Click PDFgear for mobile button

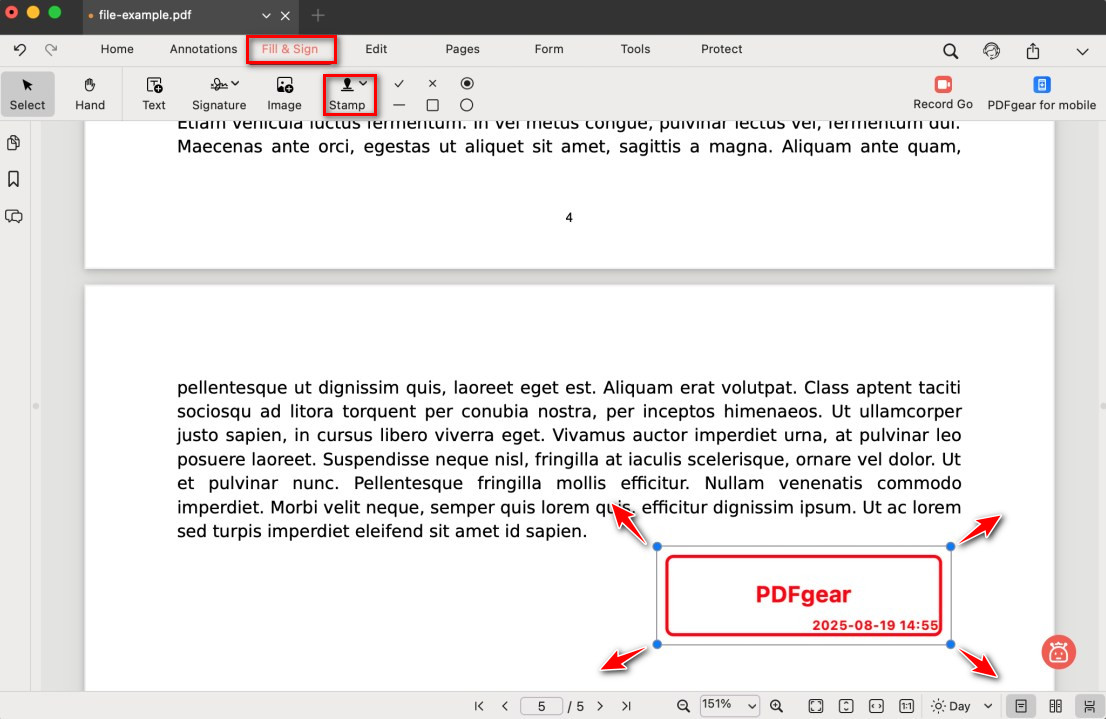(x=1041, y=93)
